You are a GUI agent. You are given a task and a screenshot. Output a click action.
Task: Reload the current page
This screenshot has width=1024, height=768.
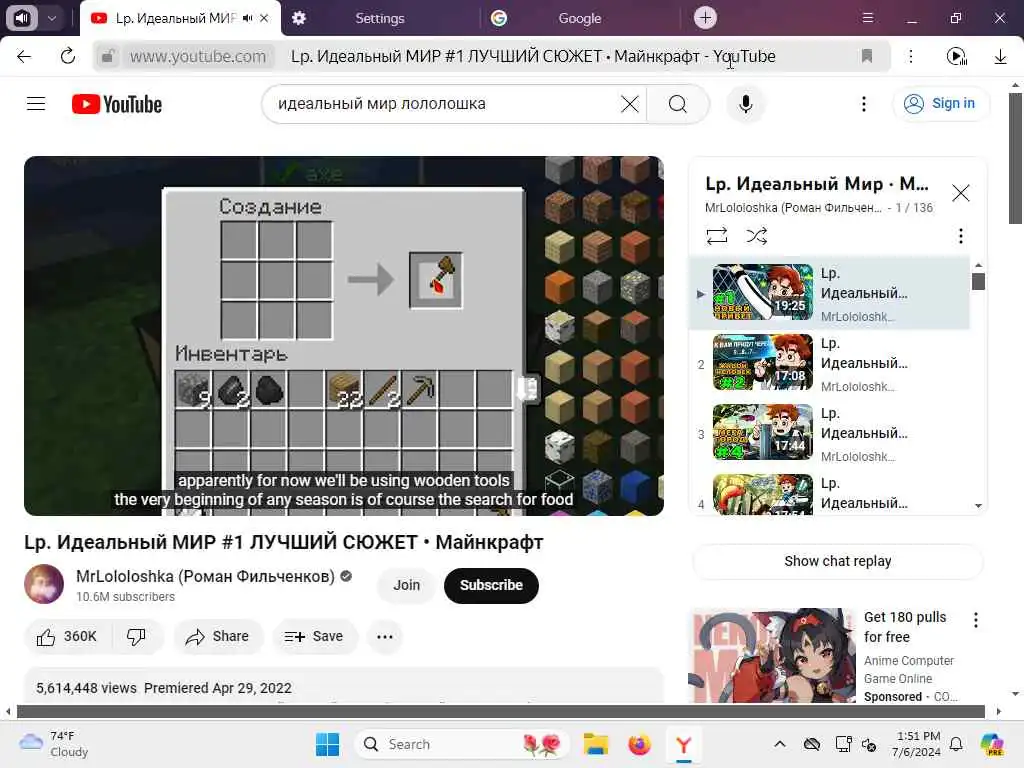pos(67,56)
